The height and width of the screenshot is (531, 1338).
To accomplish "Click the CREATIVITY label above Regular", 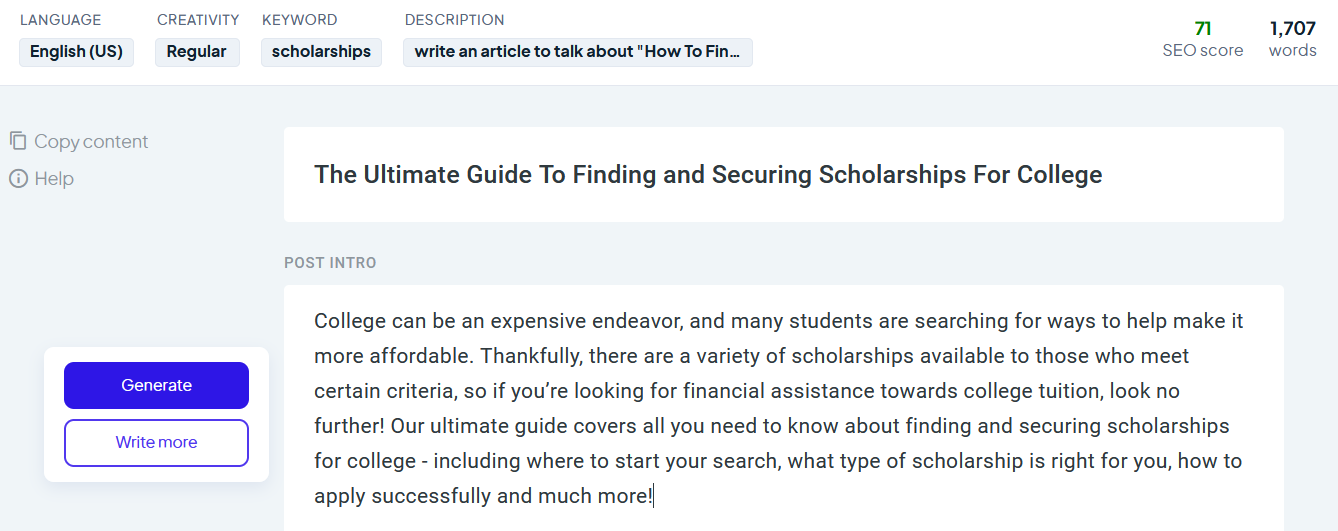I will pyautogui.click(x=198, y=20).
